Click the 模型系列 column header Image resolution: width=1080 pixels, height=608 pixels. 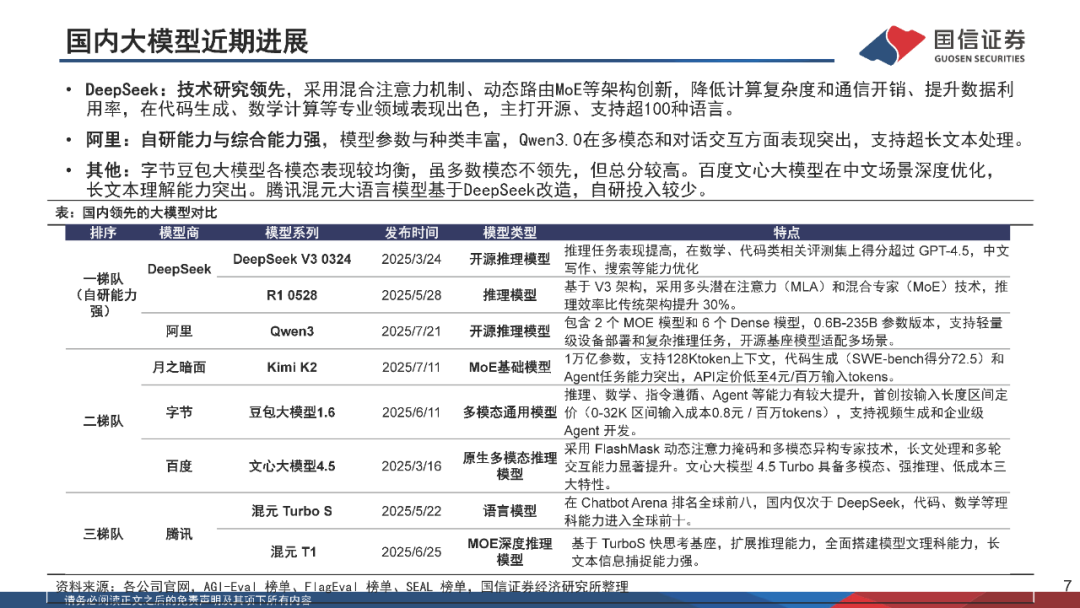pos(292,233)
